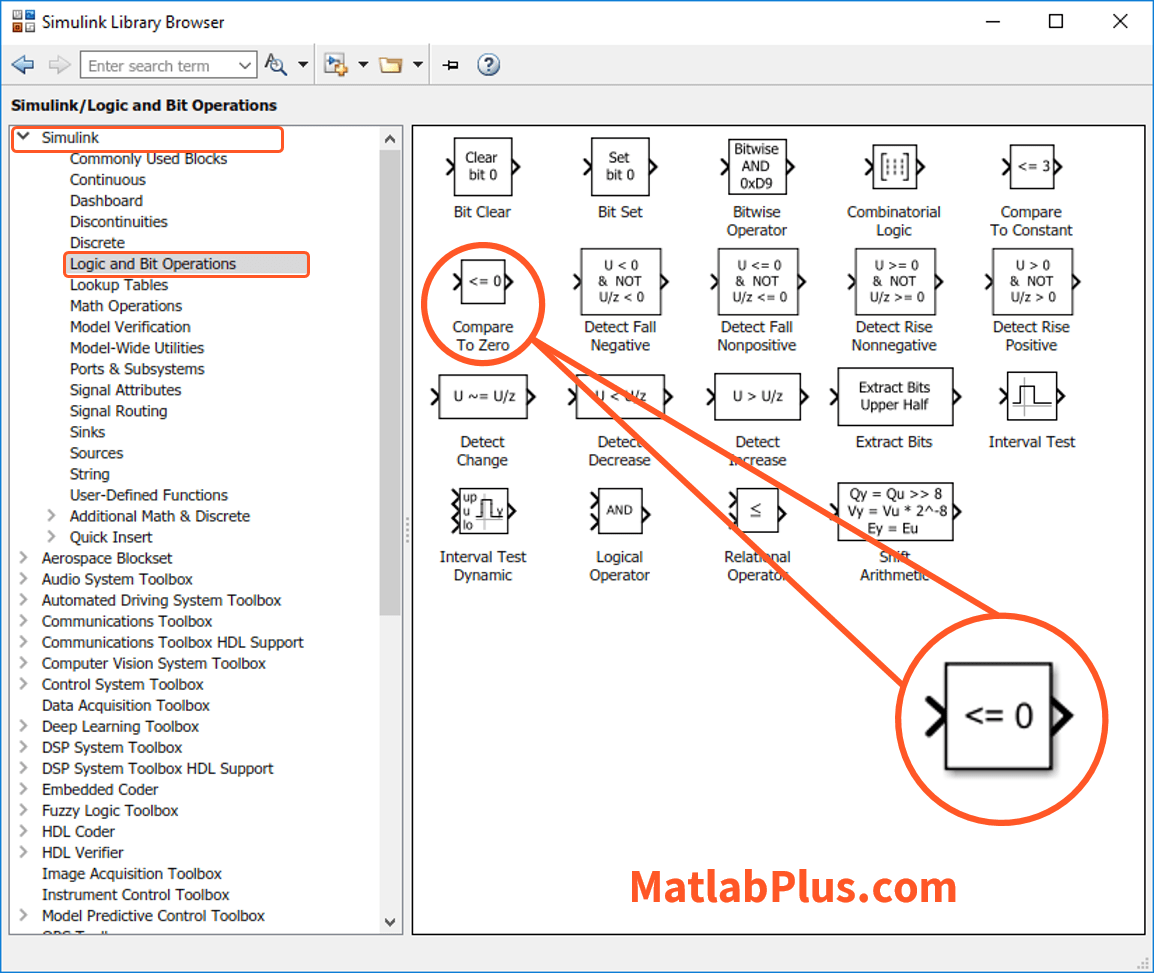Select the Bitwise Operator block
1154x973 pixels.
coord(757,166)
